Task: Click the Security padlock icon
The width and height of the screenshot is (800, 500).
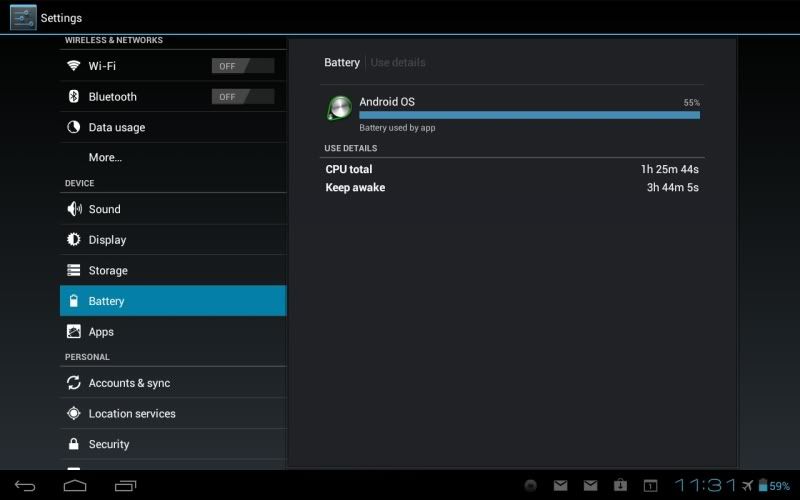Action: pyautogui.click(x=73, y=443)
